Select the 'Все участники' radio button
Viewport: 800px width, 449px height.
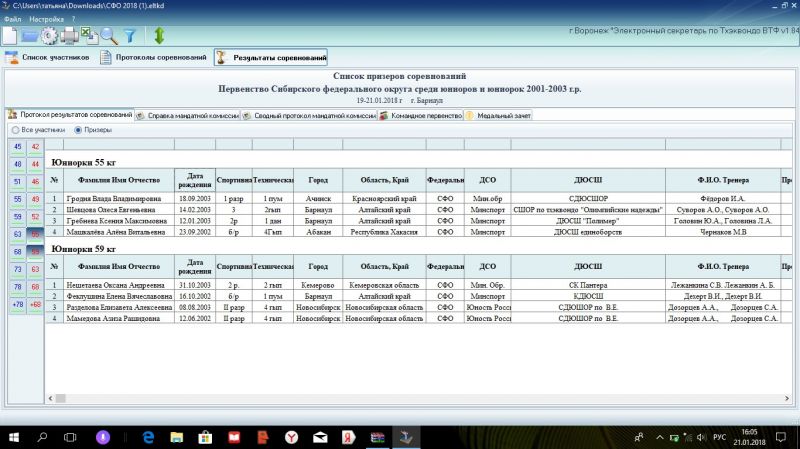tap(15, 130)
